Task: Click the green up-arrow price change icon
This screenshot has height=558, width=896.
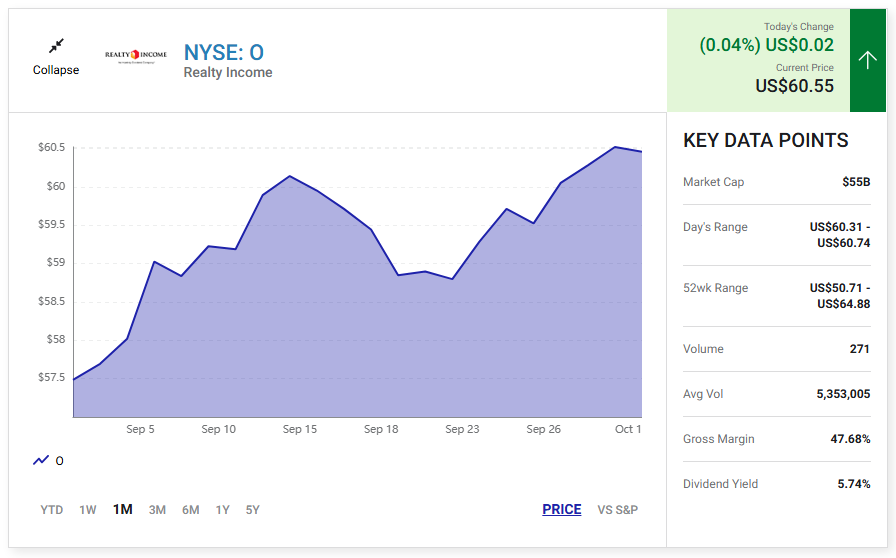Action: coord(867,60)
